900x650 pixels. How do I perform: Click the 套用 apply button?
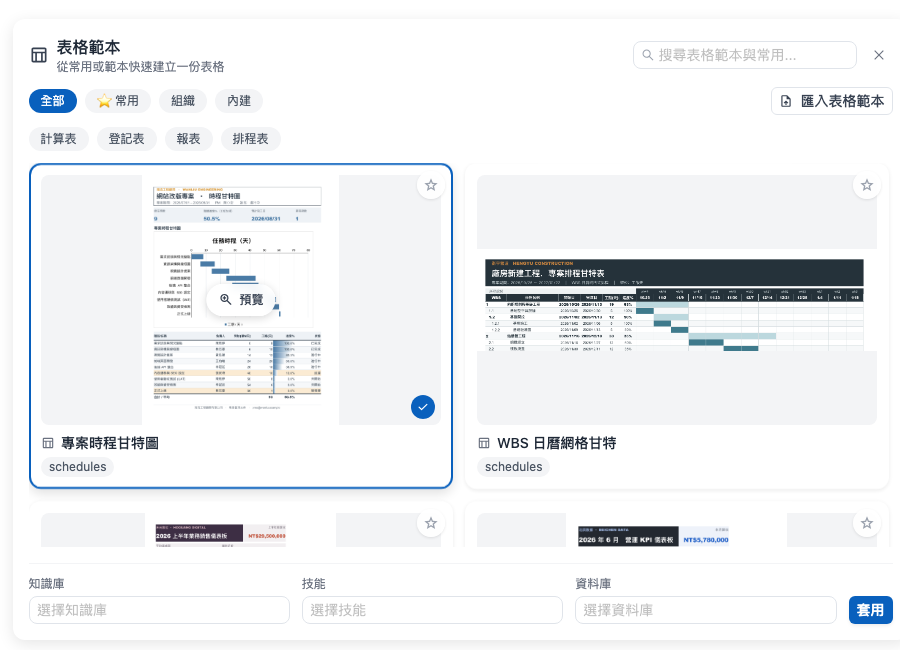(x=870, y=610)
